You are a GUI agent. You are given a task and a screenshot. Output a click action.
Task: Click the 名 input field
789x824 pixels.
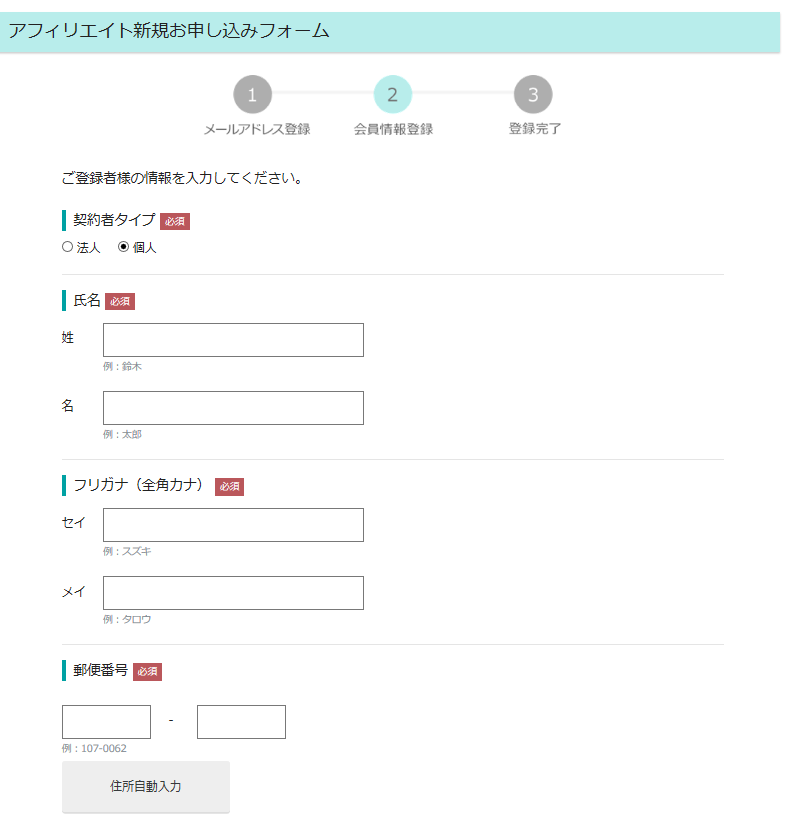coord(232,407)
